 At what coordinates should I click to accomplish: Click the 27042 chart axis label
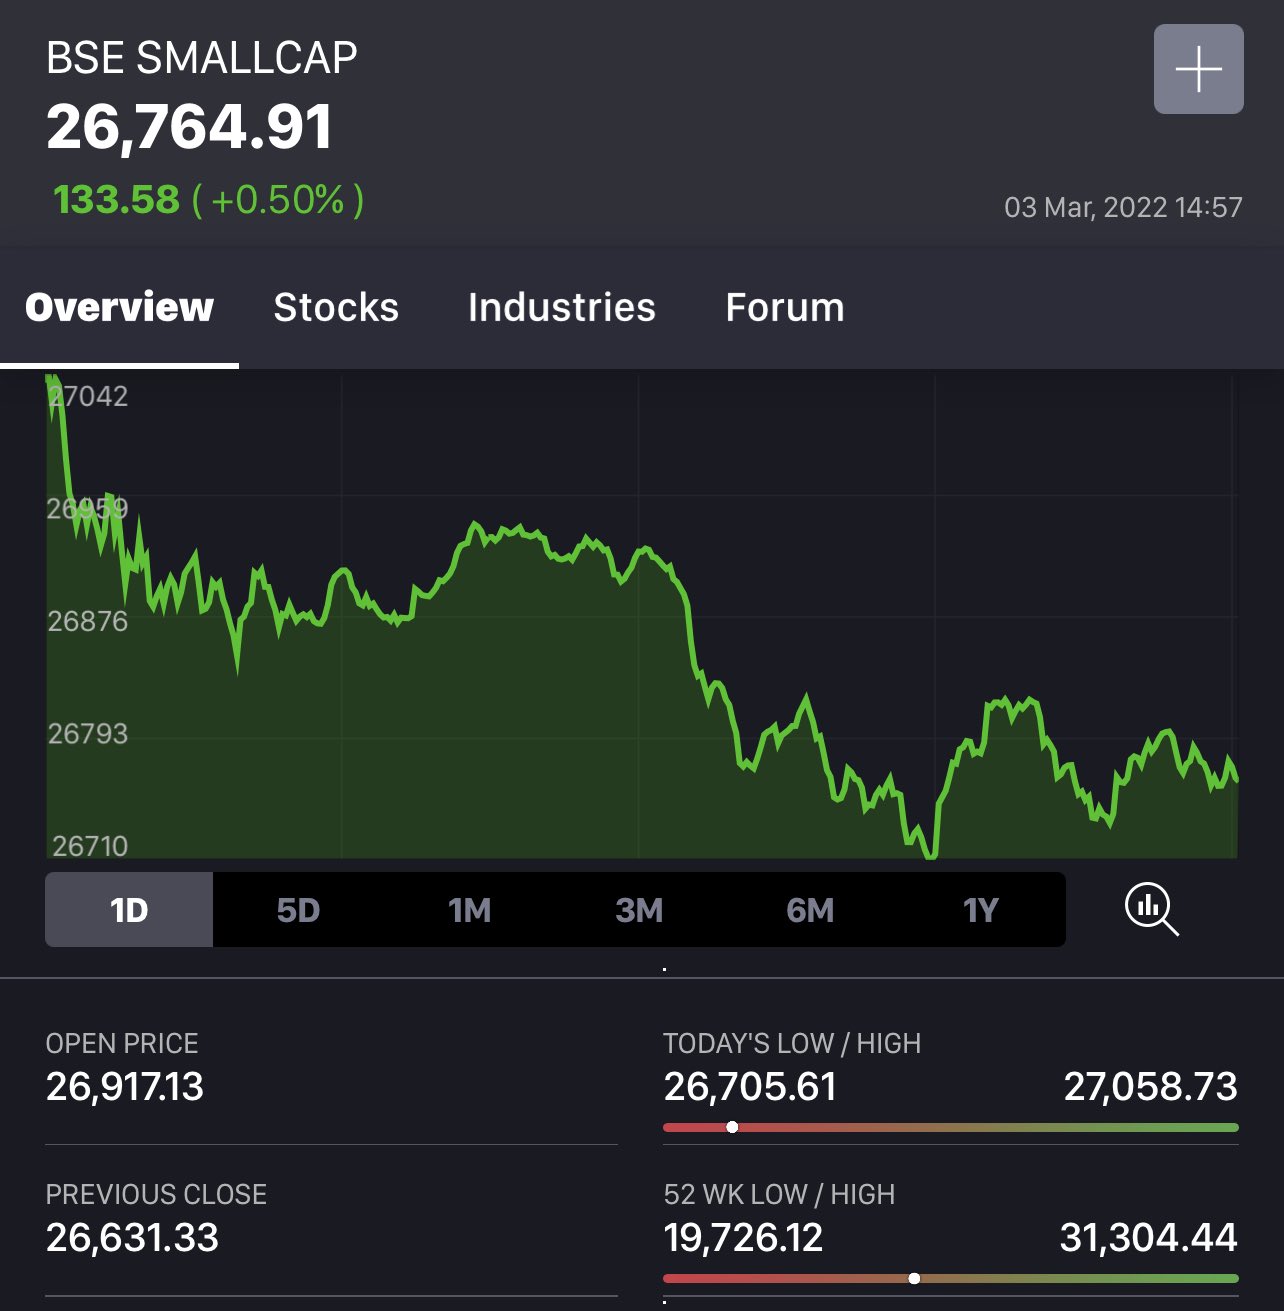88,396
